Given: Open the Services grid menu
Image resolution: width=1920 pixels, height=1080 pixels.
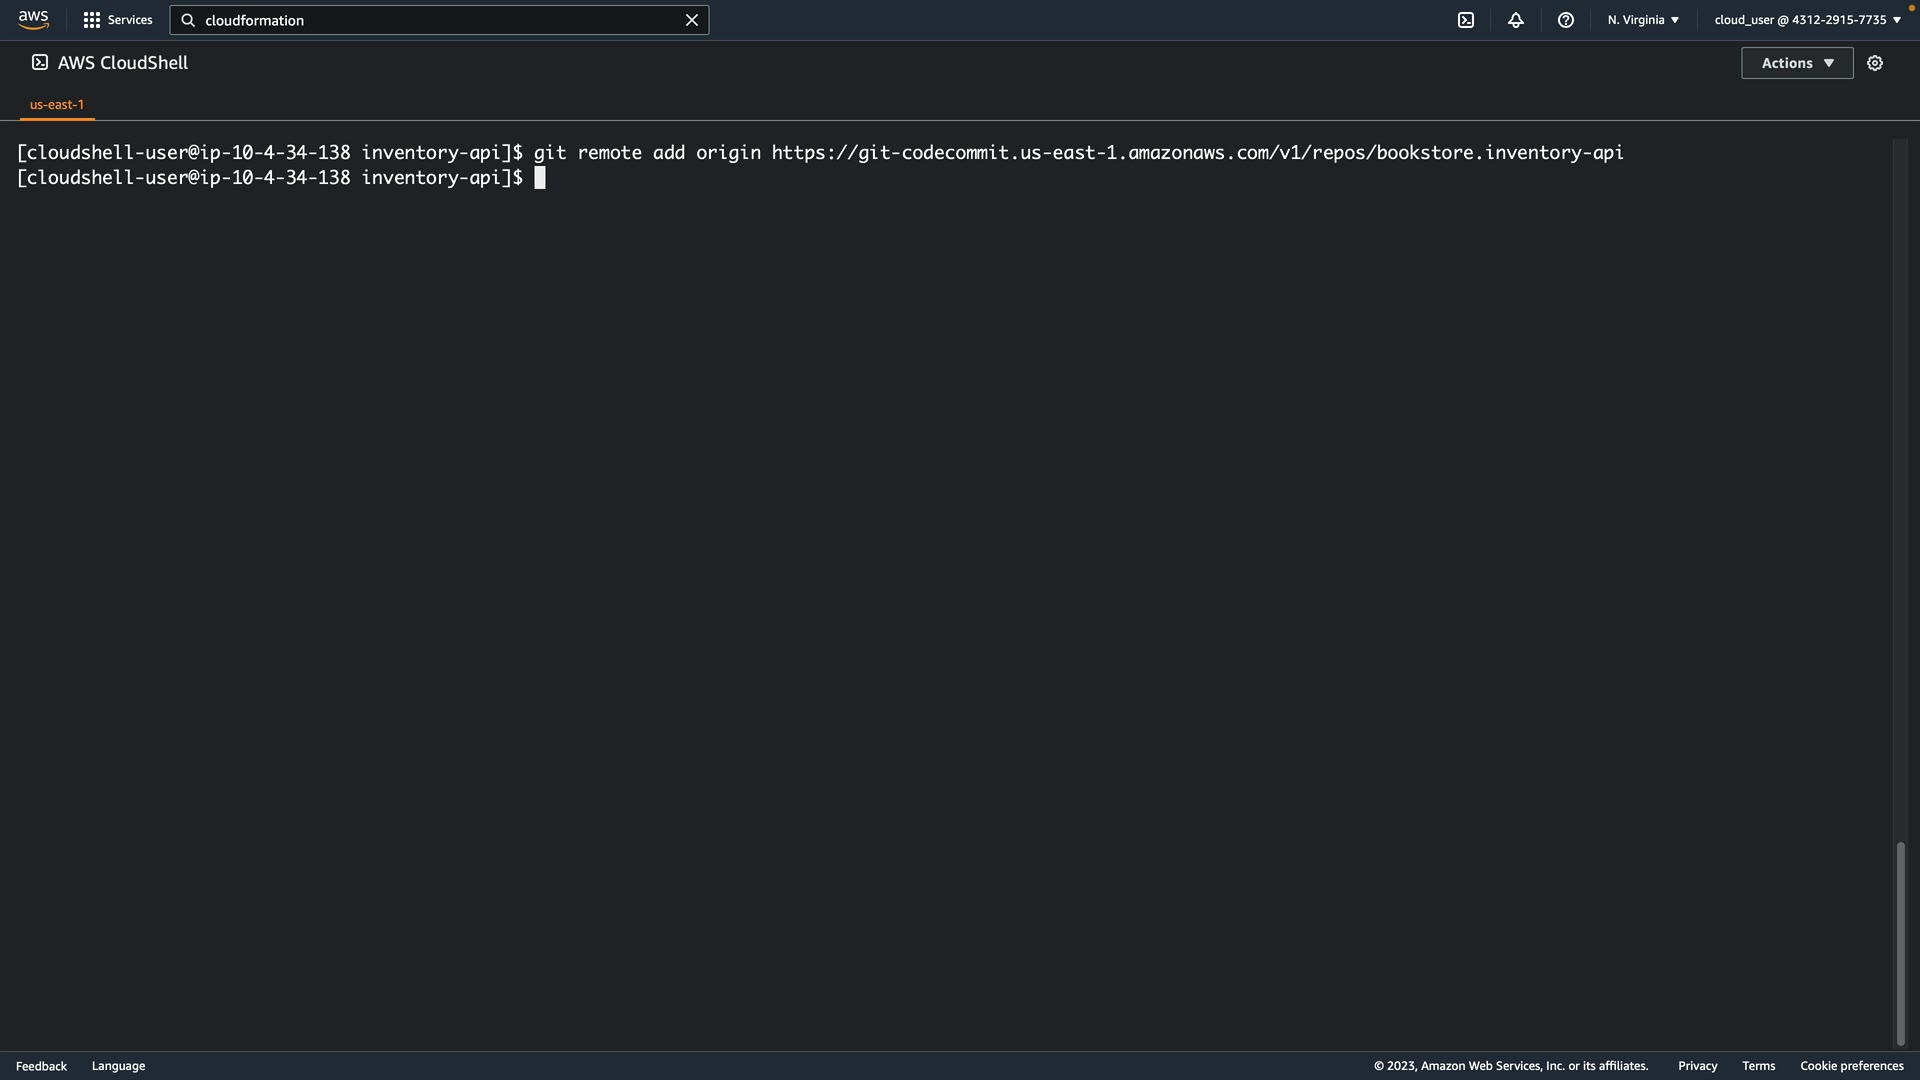Looking at the screenshot, I should [92, 20].
